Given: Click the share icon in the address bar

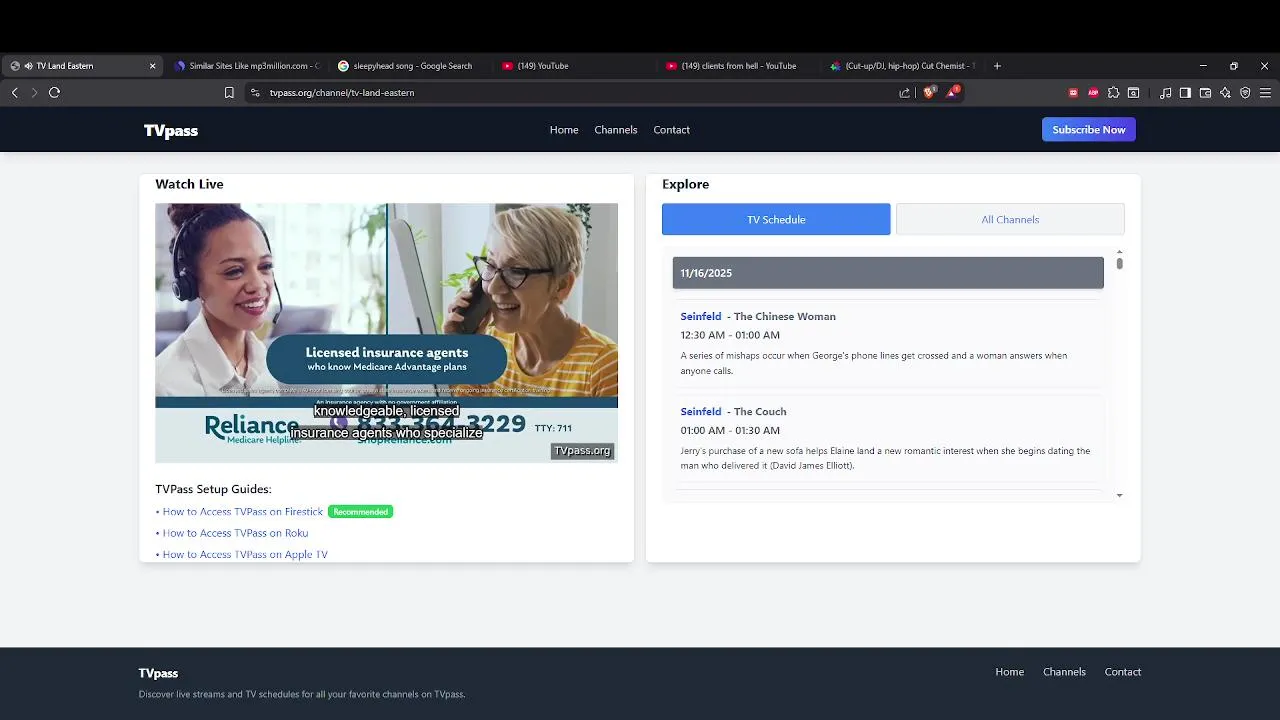Looking at the screenshot, I should [x=904, y=92].
